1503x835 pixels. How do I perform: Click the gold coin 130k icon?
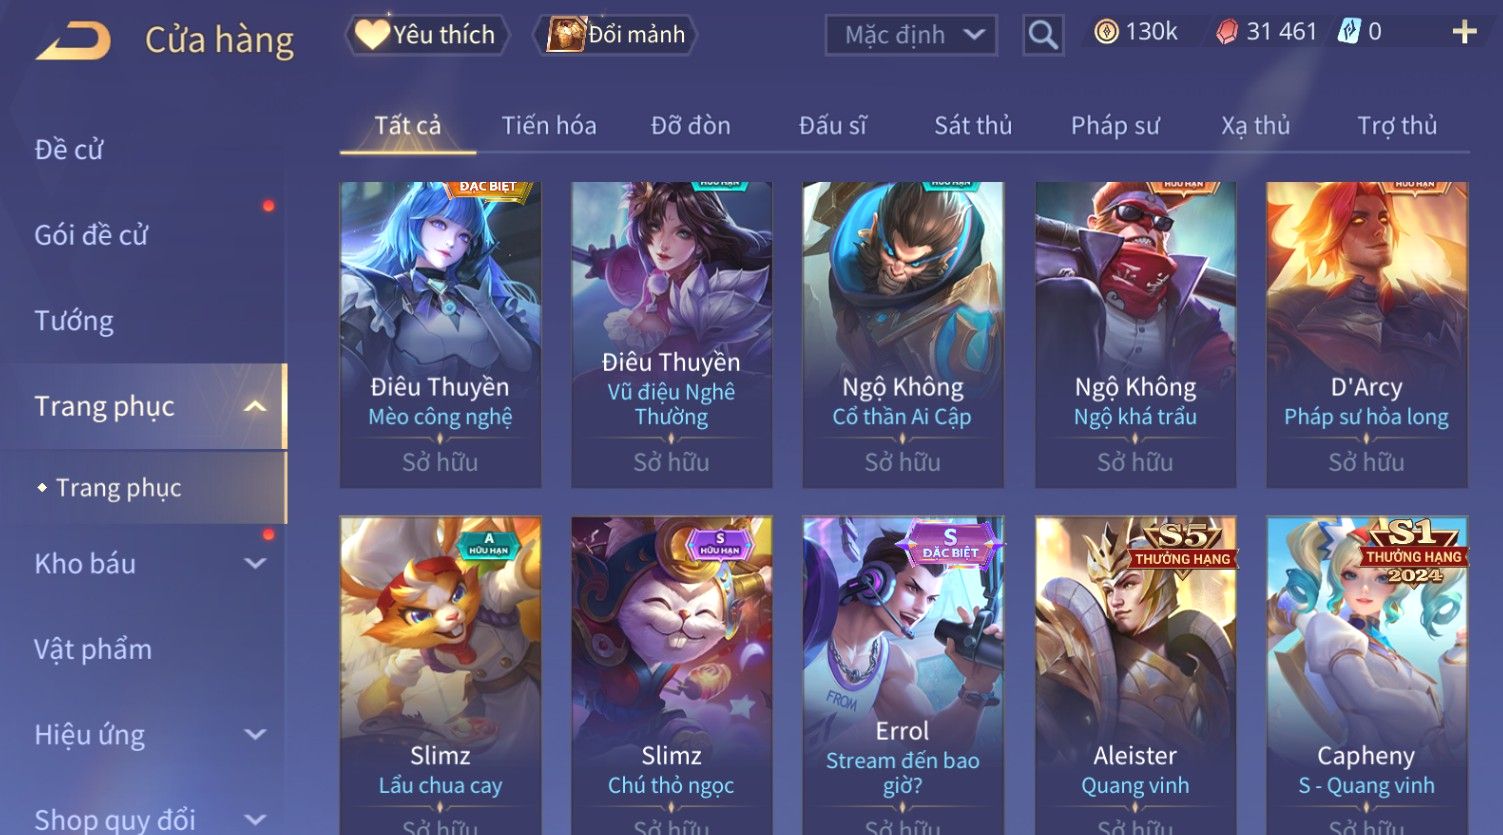(x=1106, y=33)
